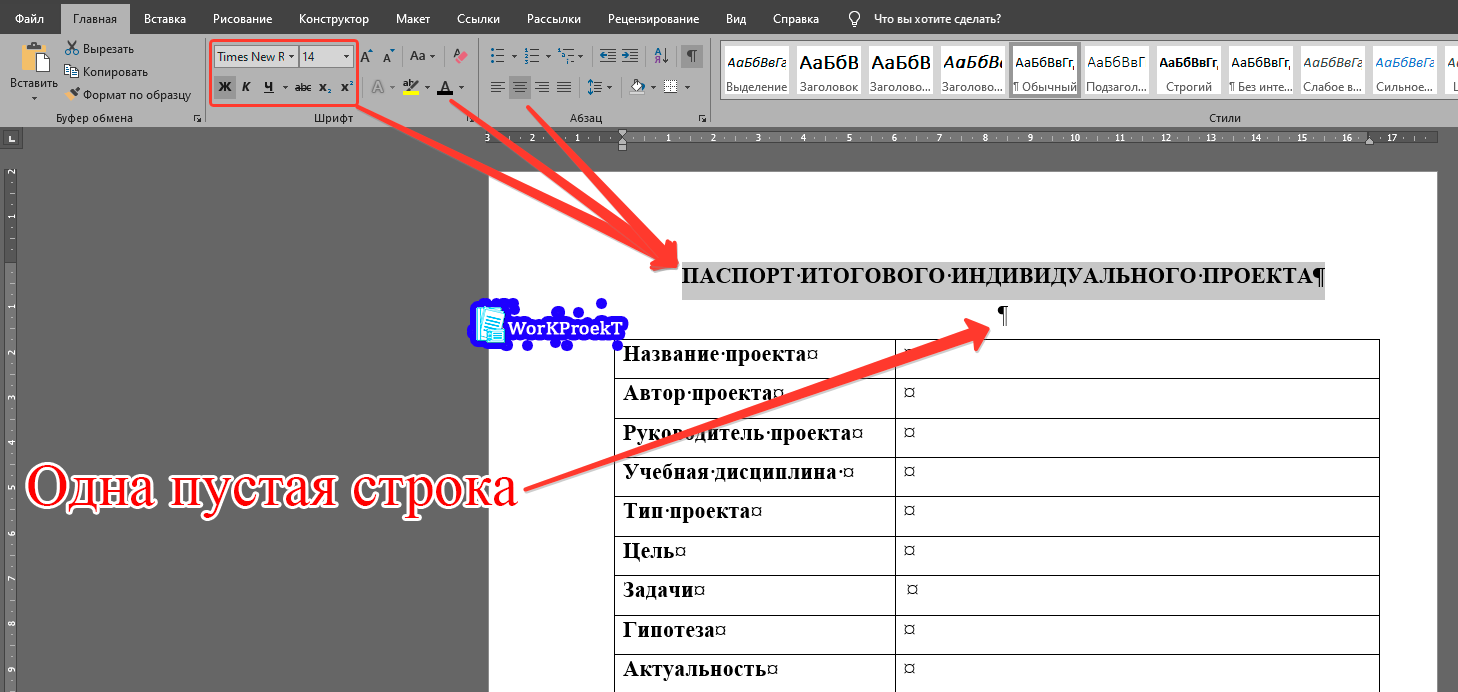Apply italic formatting via the К icon
1458x692 pixels.
tap(246, 88)
